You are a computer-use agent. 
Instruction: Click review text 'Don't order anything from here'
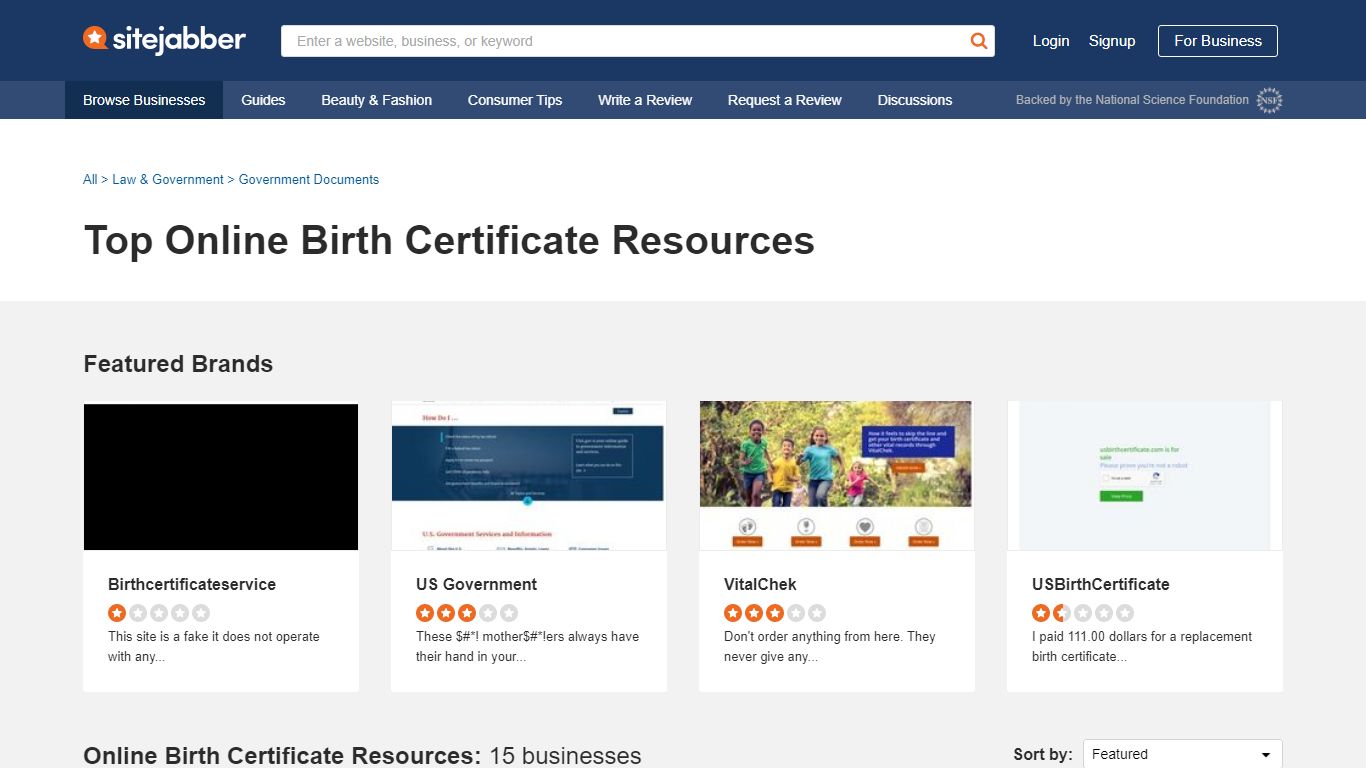point(830,646)
